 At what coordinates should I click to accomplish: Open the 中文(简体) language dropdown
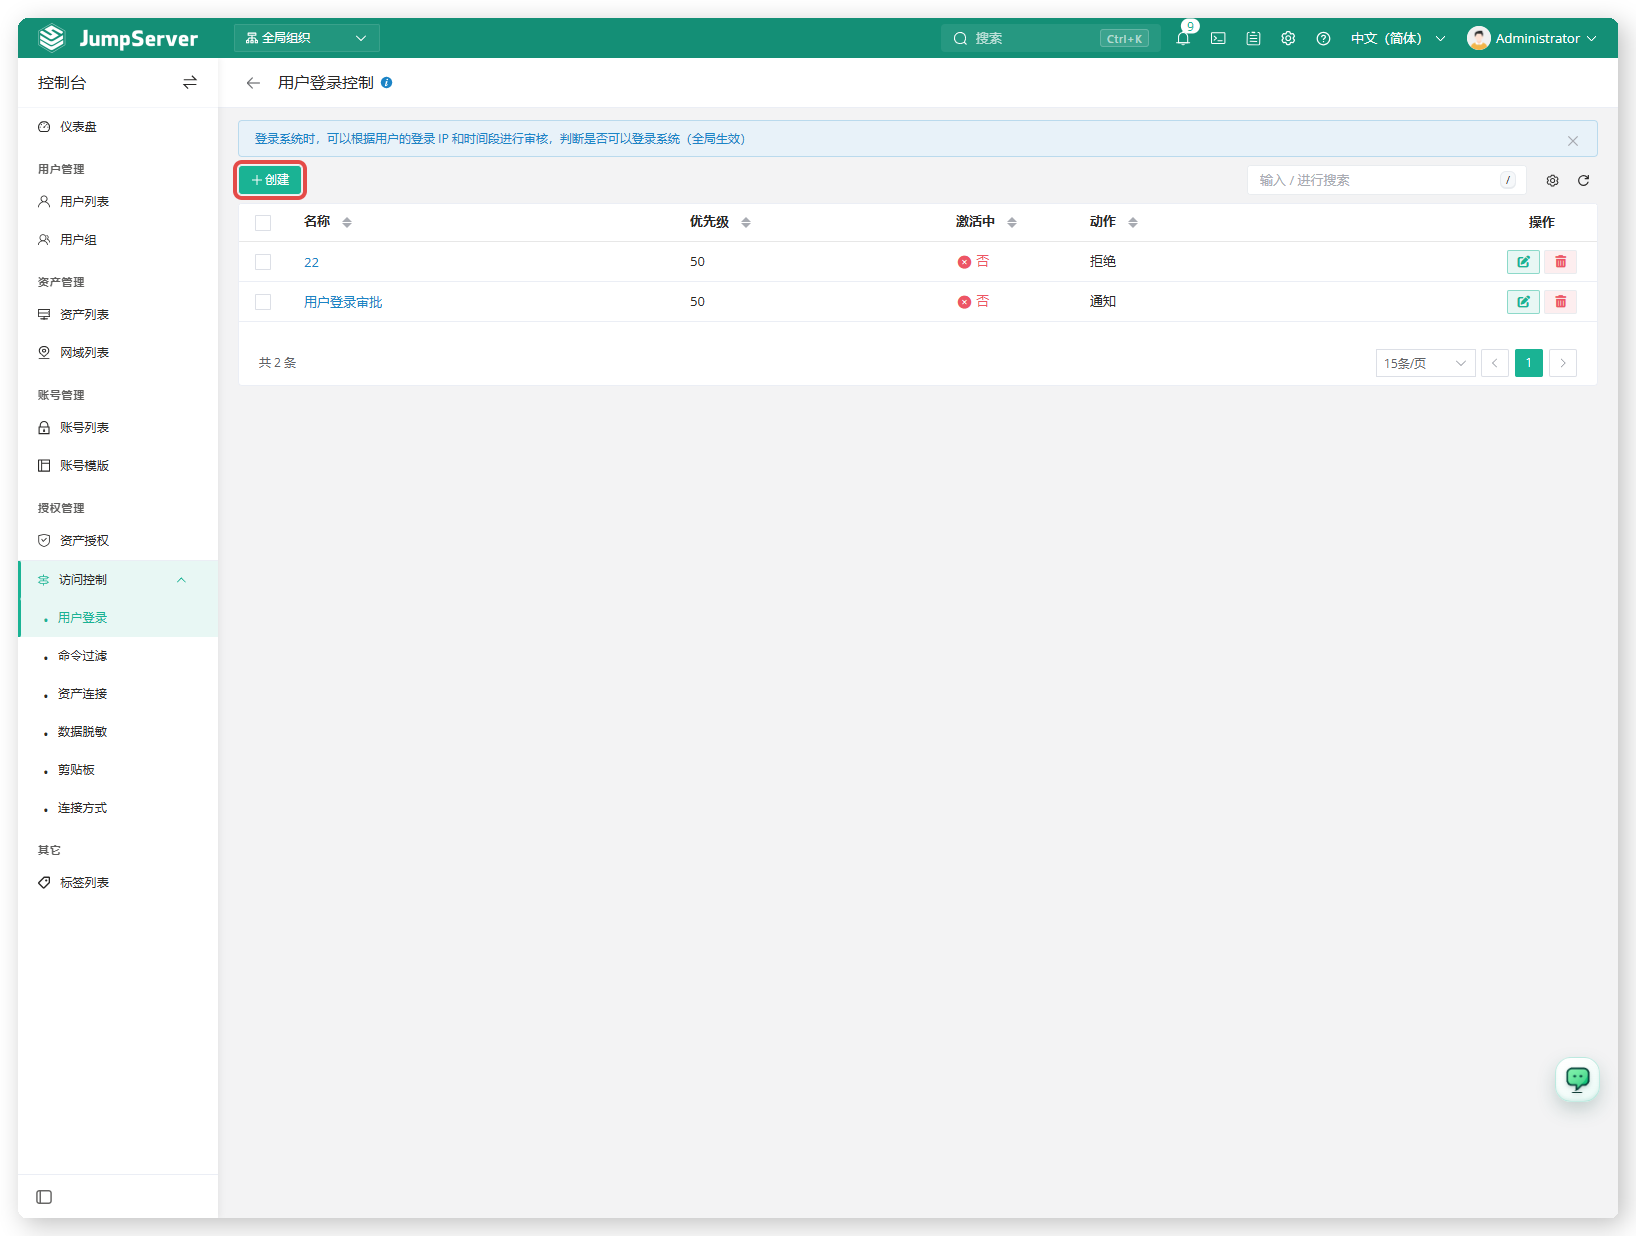(x=1397, y=38)
